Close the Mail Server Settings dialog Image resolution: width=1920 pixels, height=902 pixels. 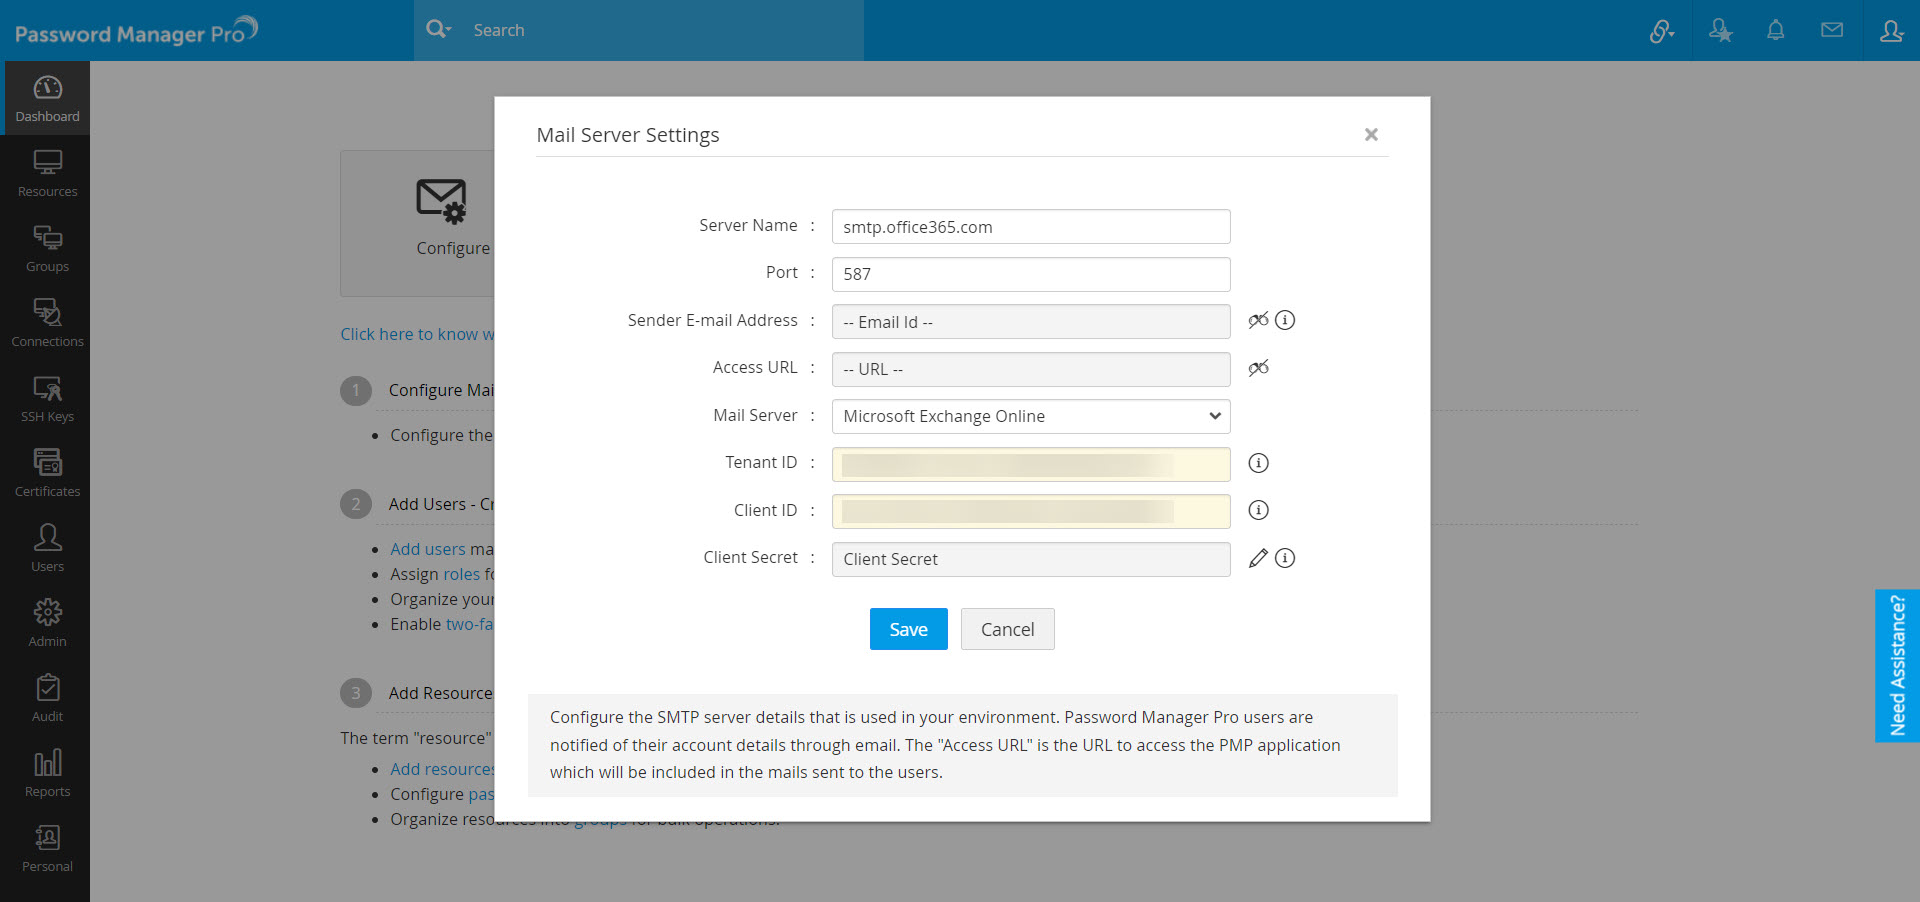click(x=1371, y=135)
